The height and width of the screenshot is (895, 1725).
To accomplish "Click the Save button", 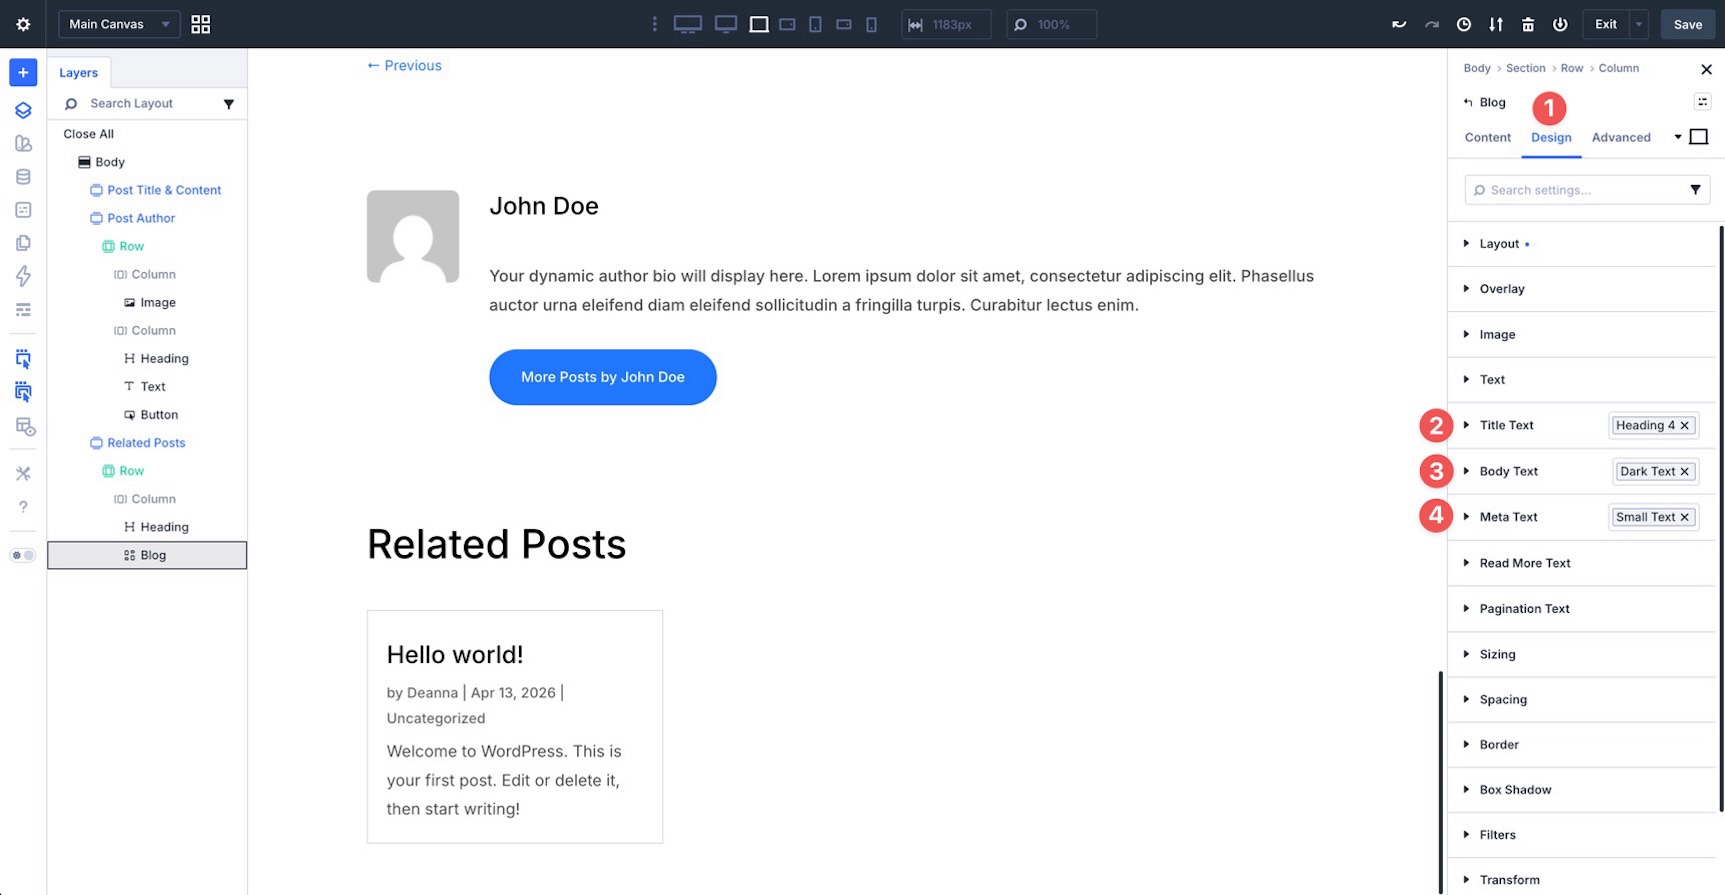I will pos(1688,24).
